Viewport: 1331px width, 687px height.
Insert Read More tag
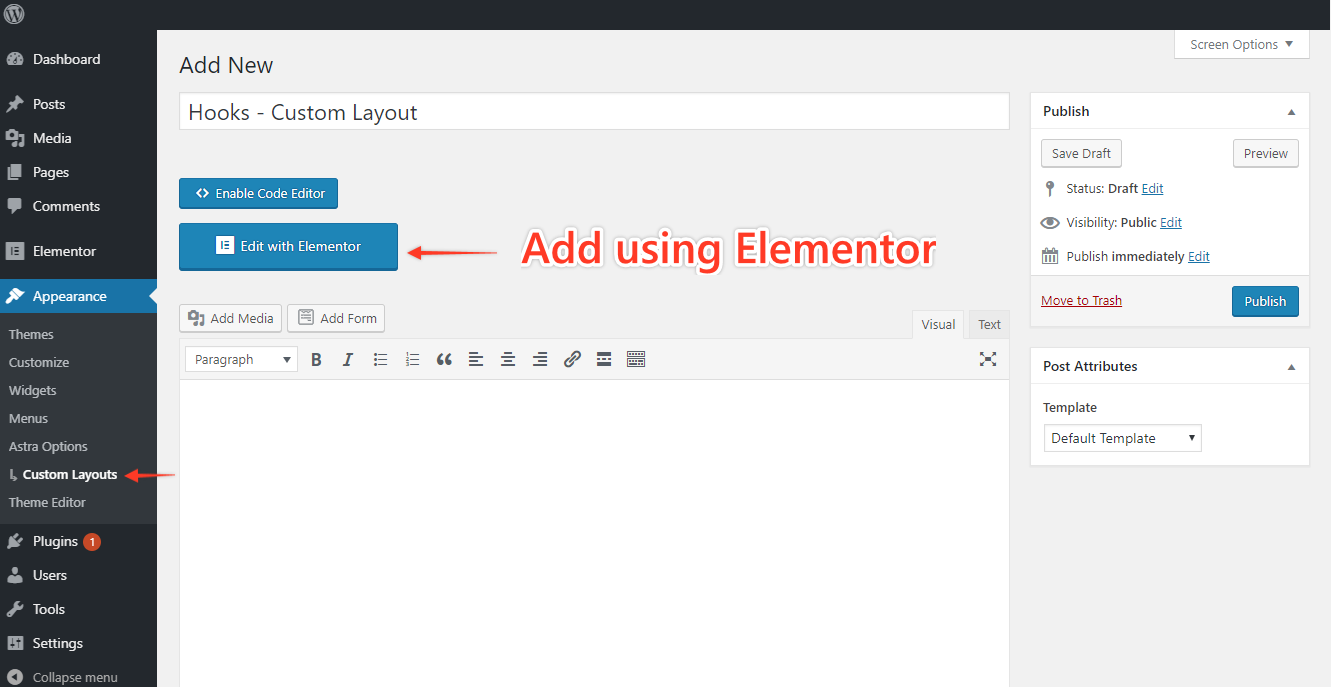604,359
